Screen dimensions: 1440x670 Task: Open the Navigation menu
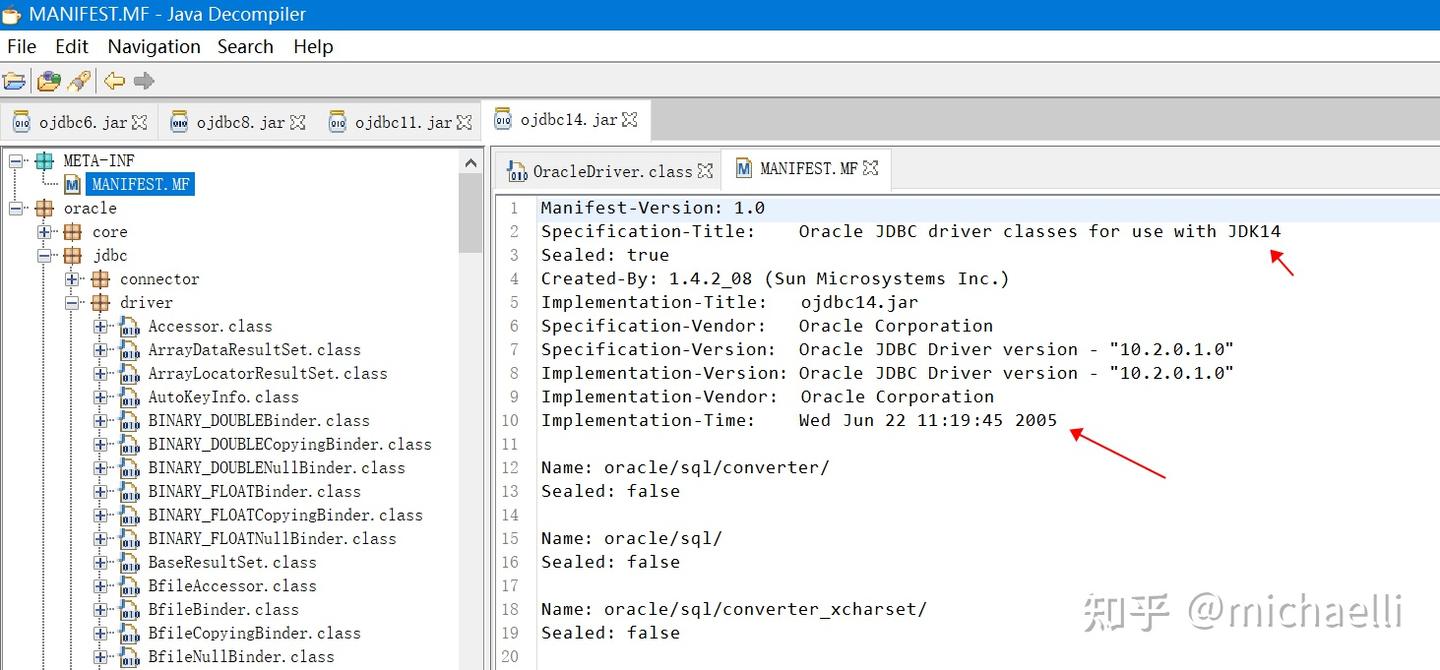click(x=153, y=46)
